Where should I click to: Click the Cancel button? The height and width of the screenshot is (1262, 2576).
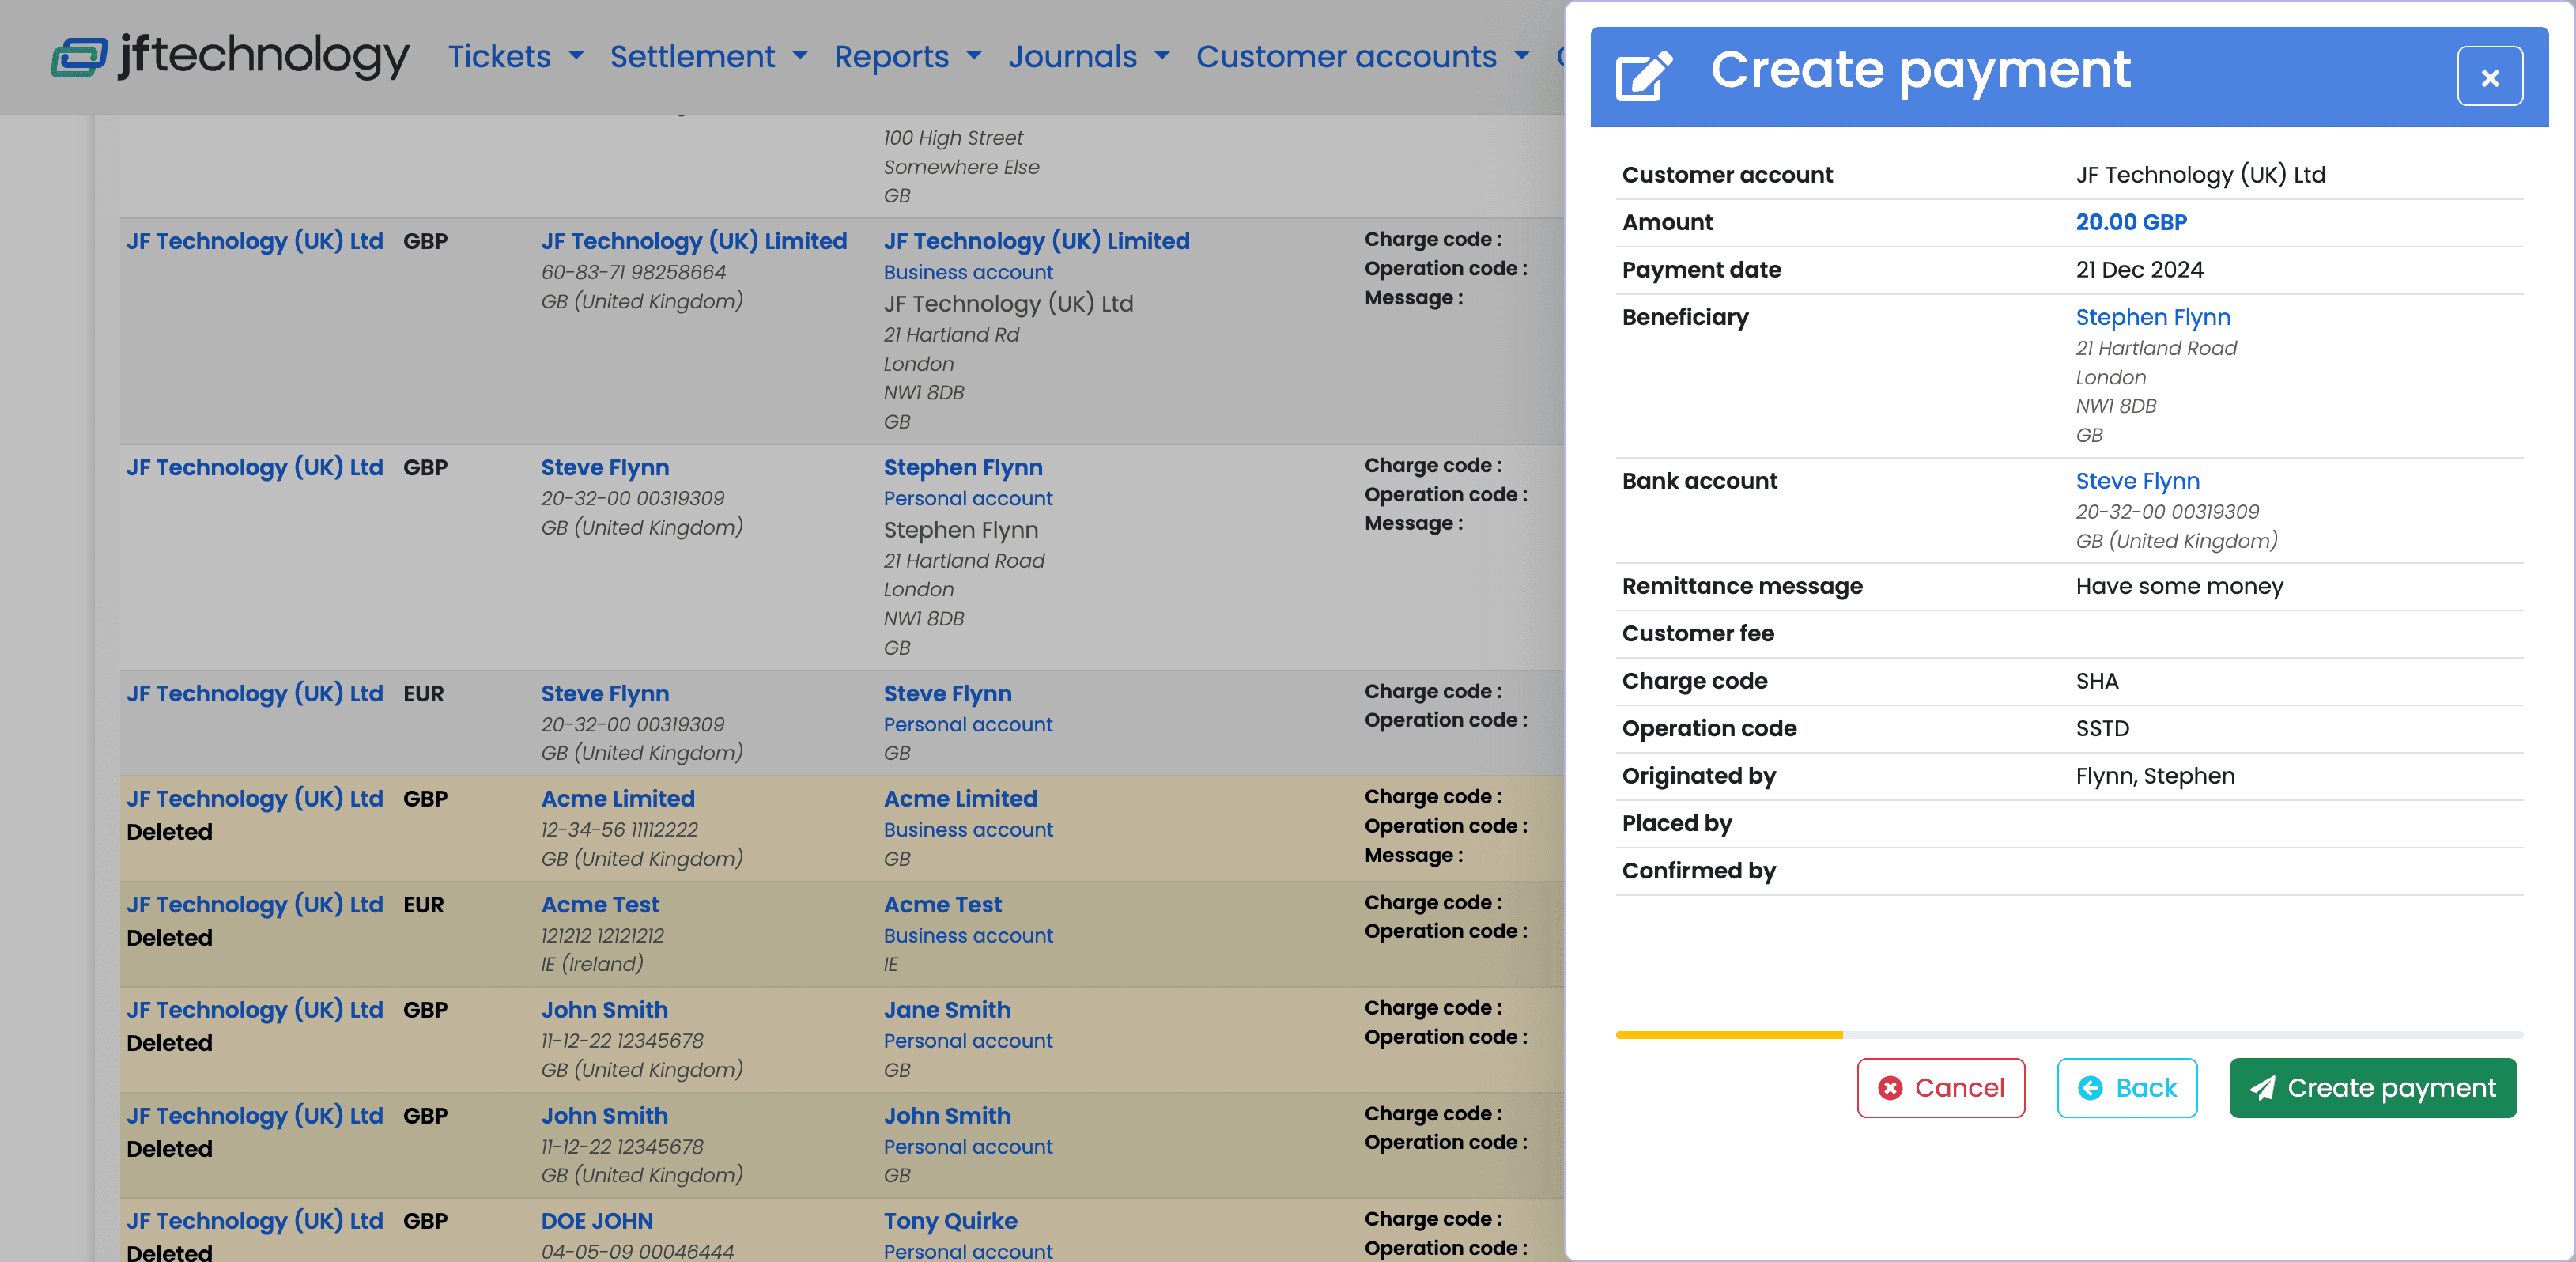click(1940, 1088)
